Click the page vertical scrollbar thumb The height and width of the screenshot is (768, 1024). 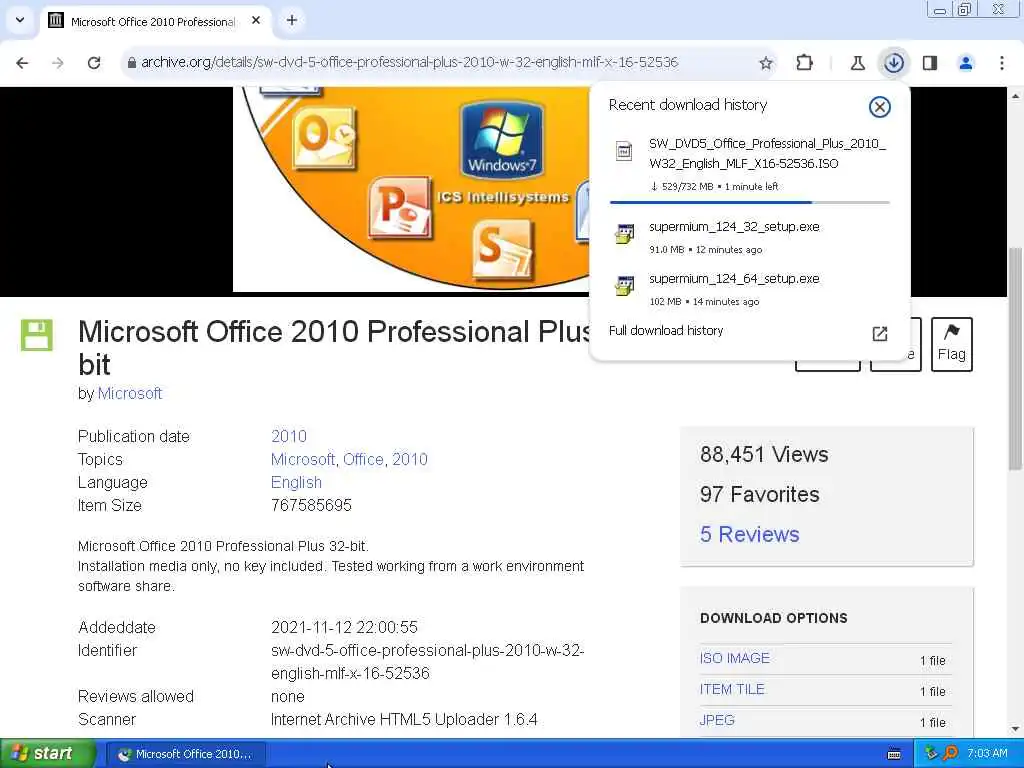(x=1015, y=358)
